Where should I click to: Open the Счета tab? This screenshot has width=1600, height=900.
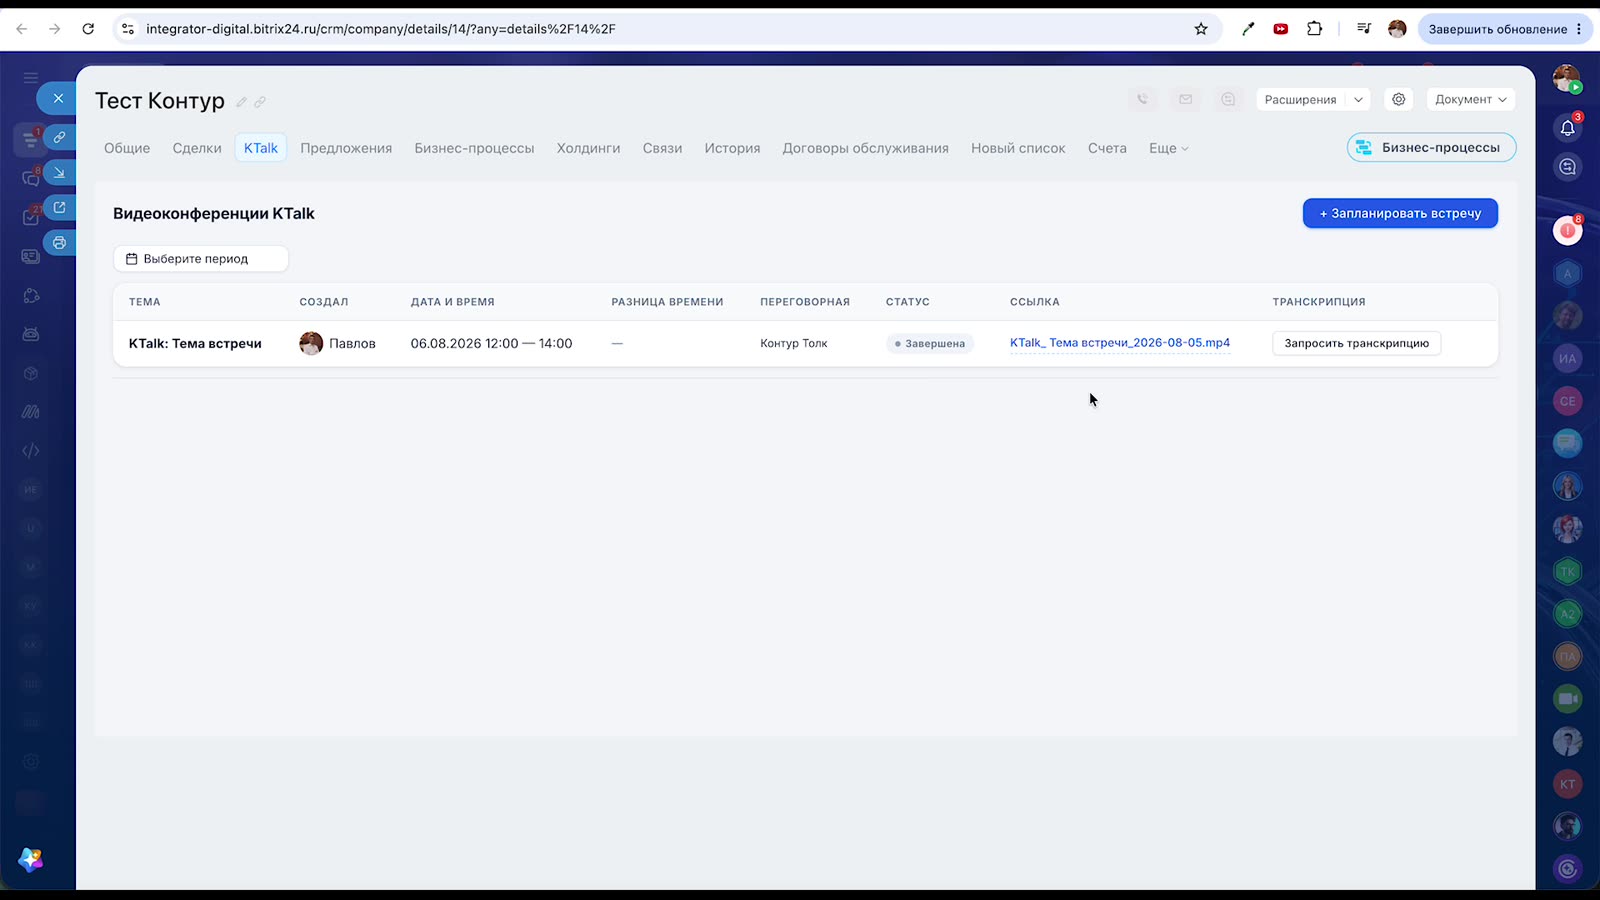(x=1107, y=148)
